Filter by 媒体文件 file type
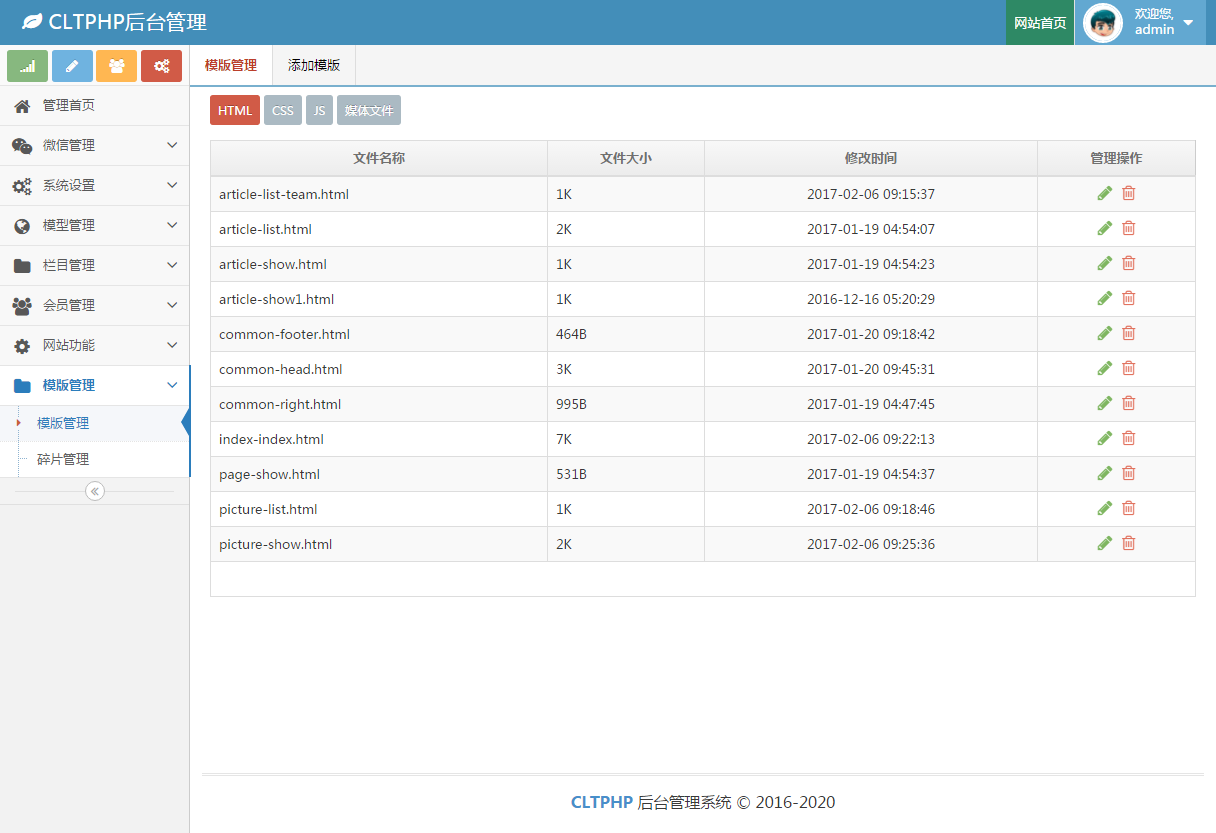 [x=369, y=110]
